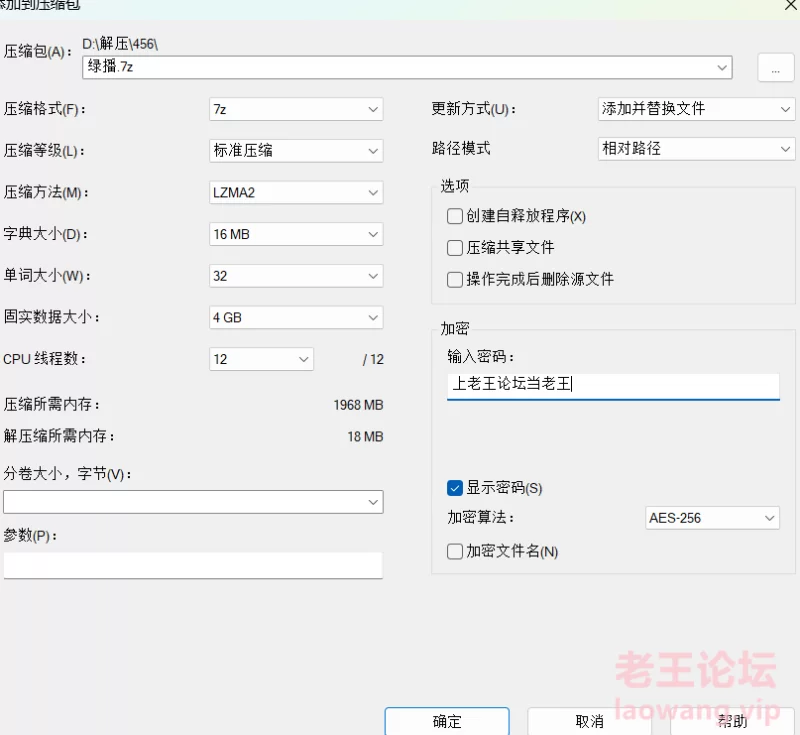Image resolution: width=800 pixels, height=735 pixels.
Task: Click the browse button next to the archive path
Action: click(x=776, y=67)
